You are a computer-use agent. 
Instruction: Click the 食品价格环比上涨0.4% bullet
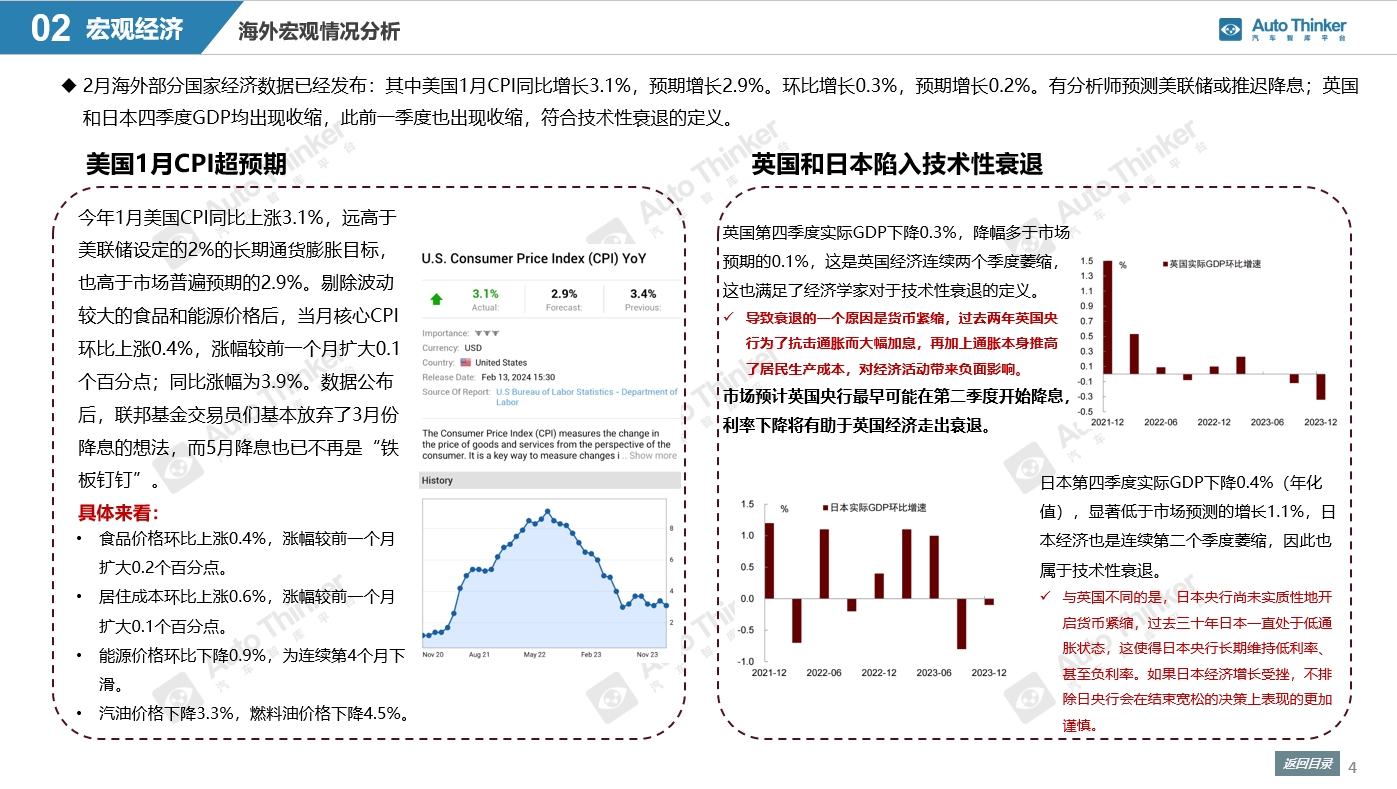coord(247,553)
